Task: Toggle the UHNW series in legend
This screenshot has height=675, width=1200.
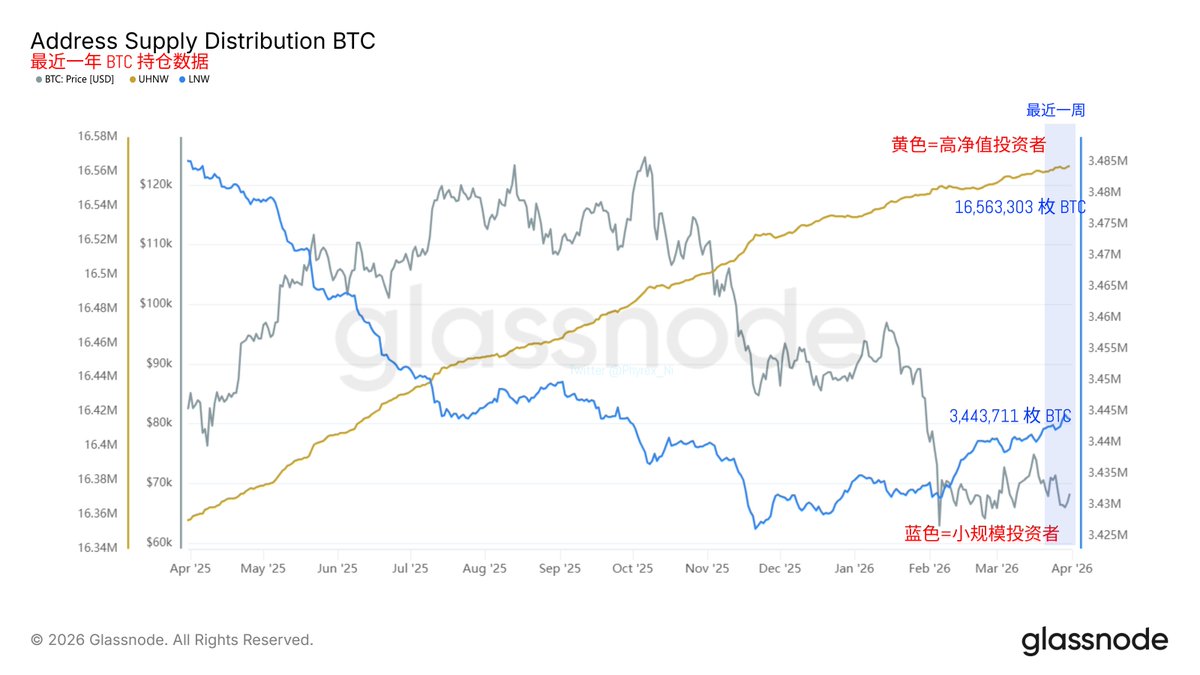Action: point(155,79)
